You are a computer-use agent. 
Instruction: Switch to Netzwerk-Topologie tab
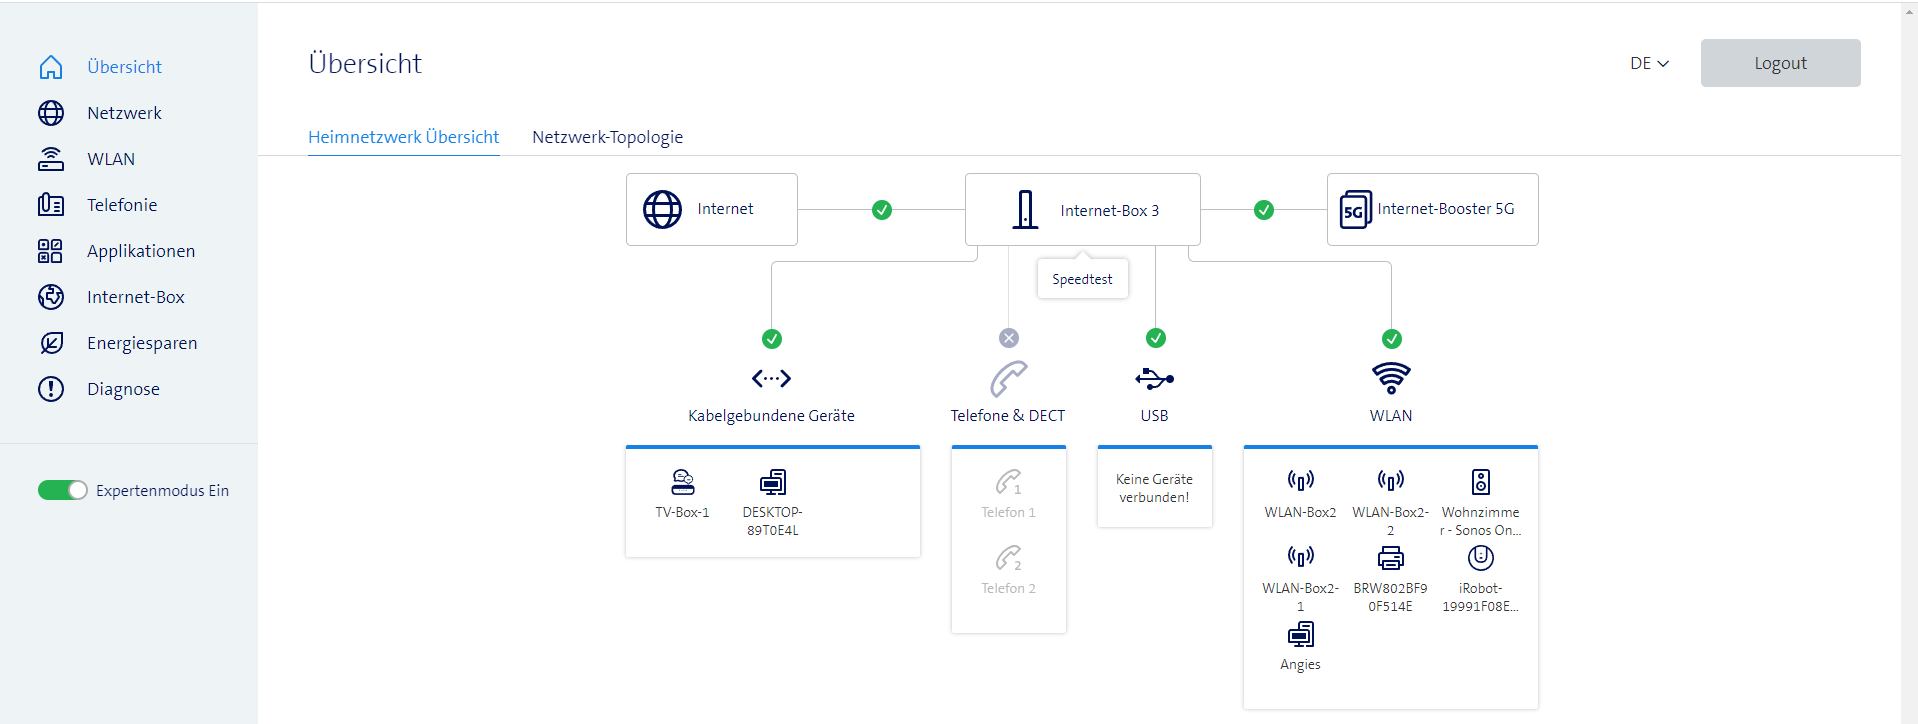click(607, 137)
